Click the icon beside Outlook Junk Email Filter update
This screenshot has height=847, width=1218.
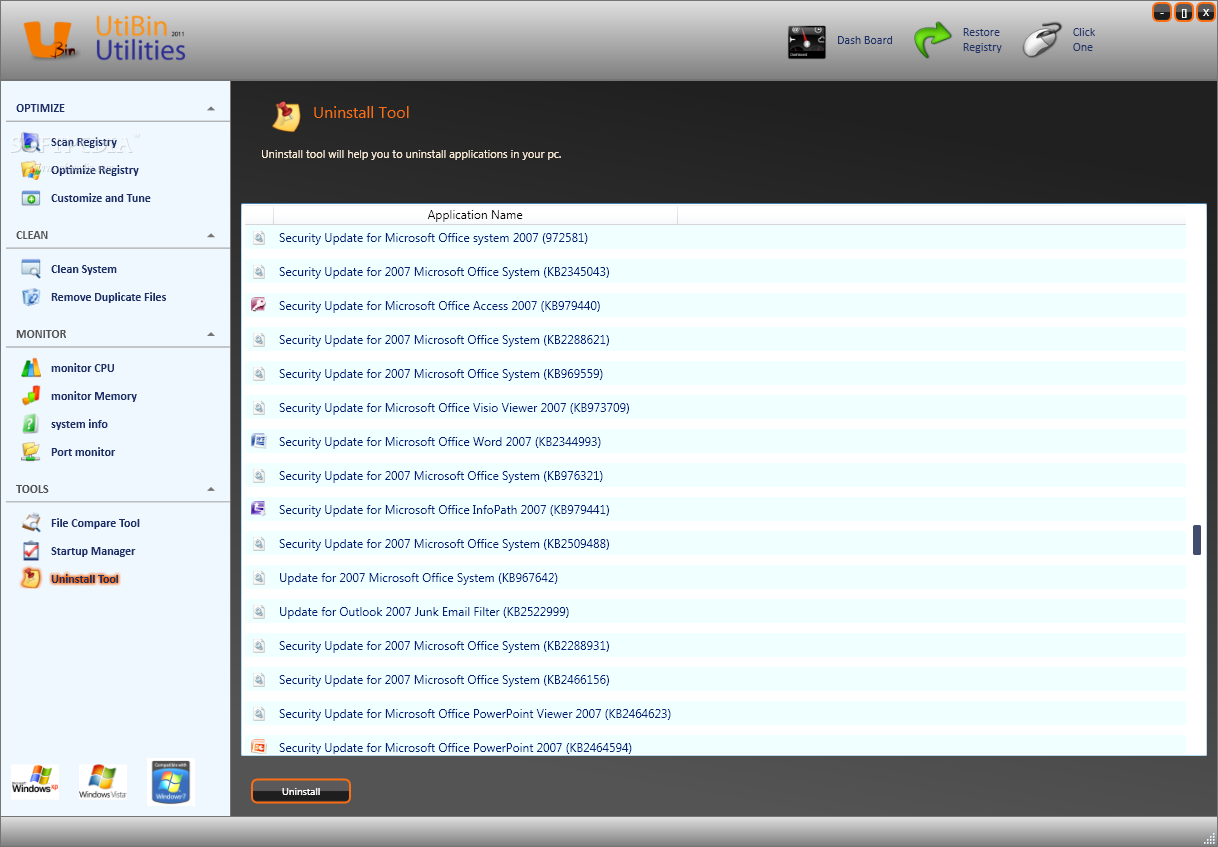click(259, 612)
